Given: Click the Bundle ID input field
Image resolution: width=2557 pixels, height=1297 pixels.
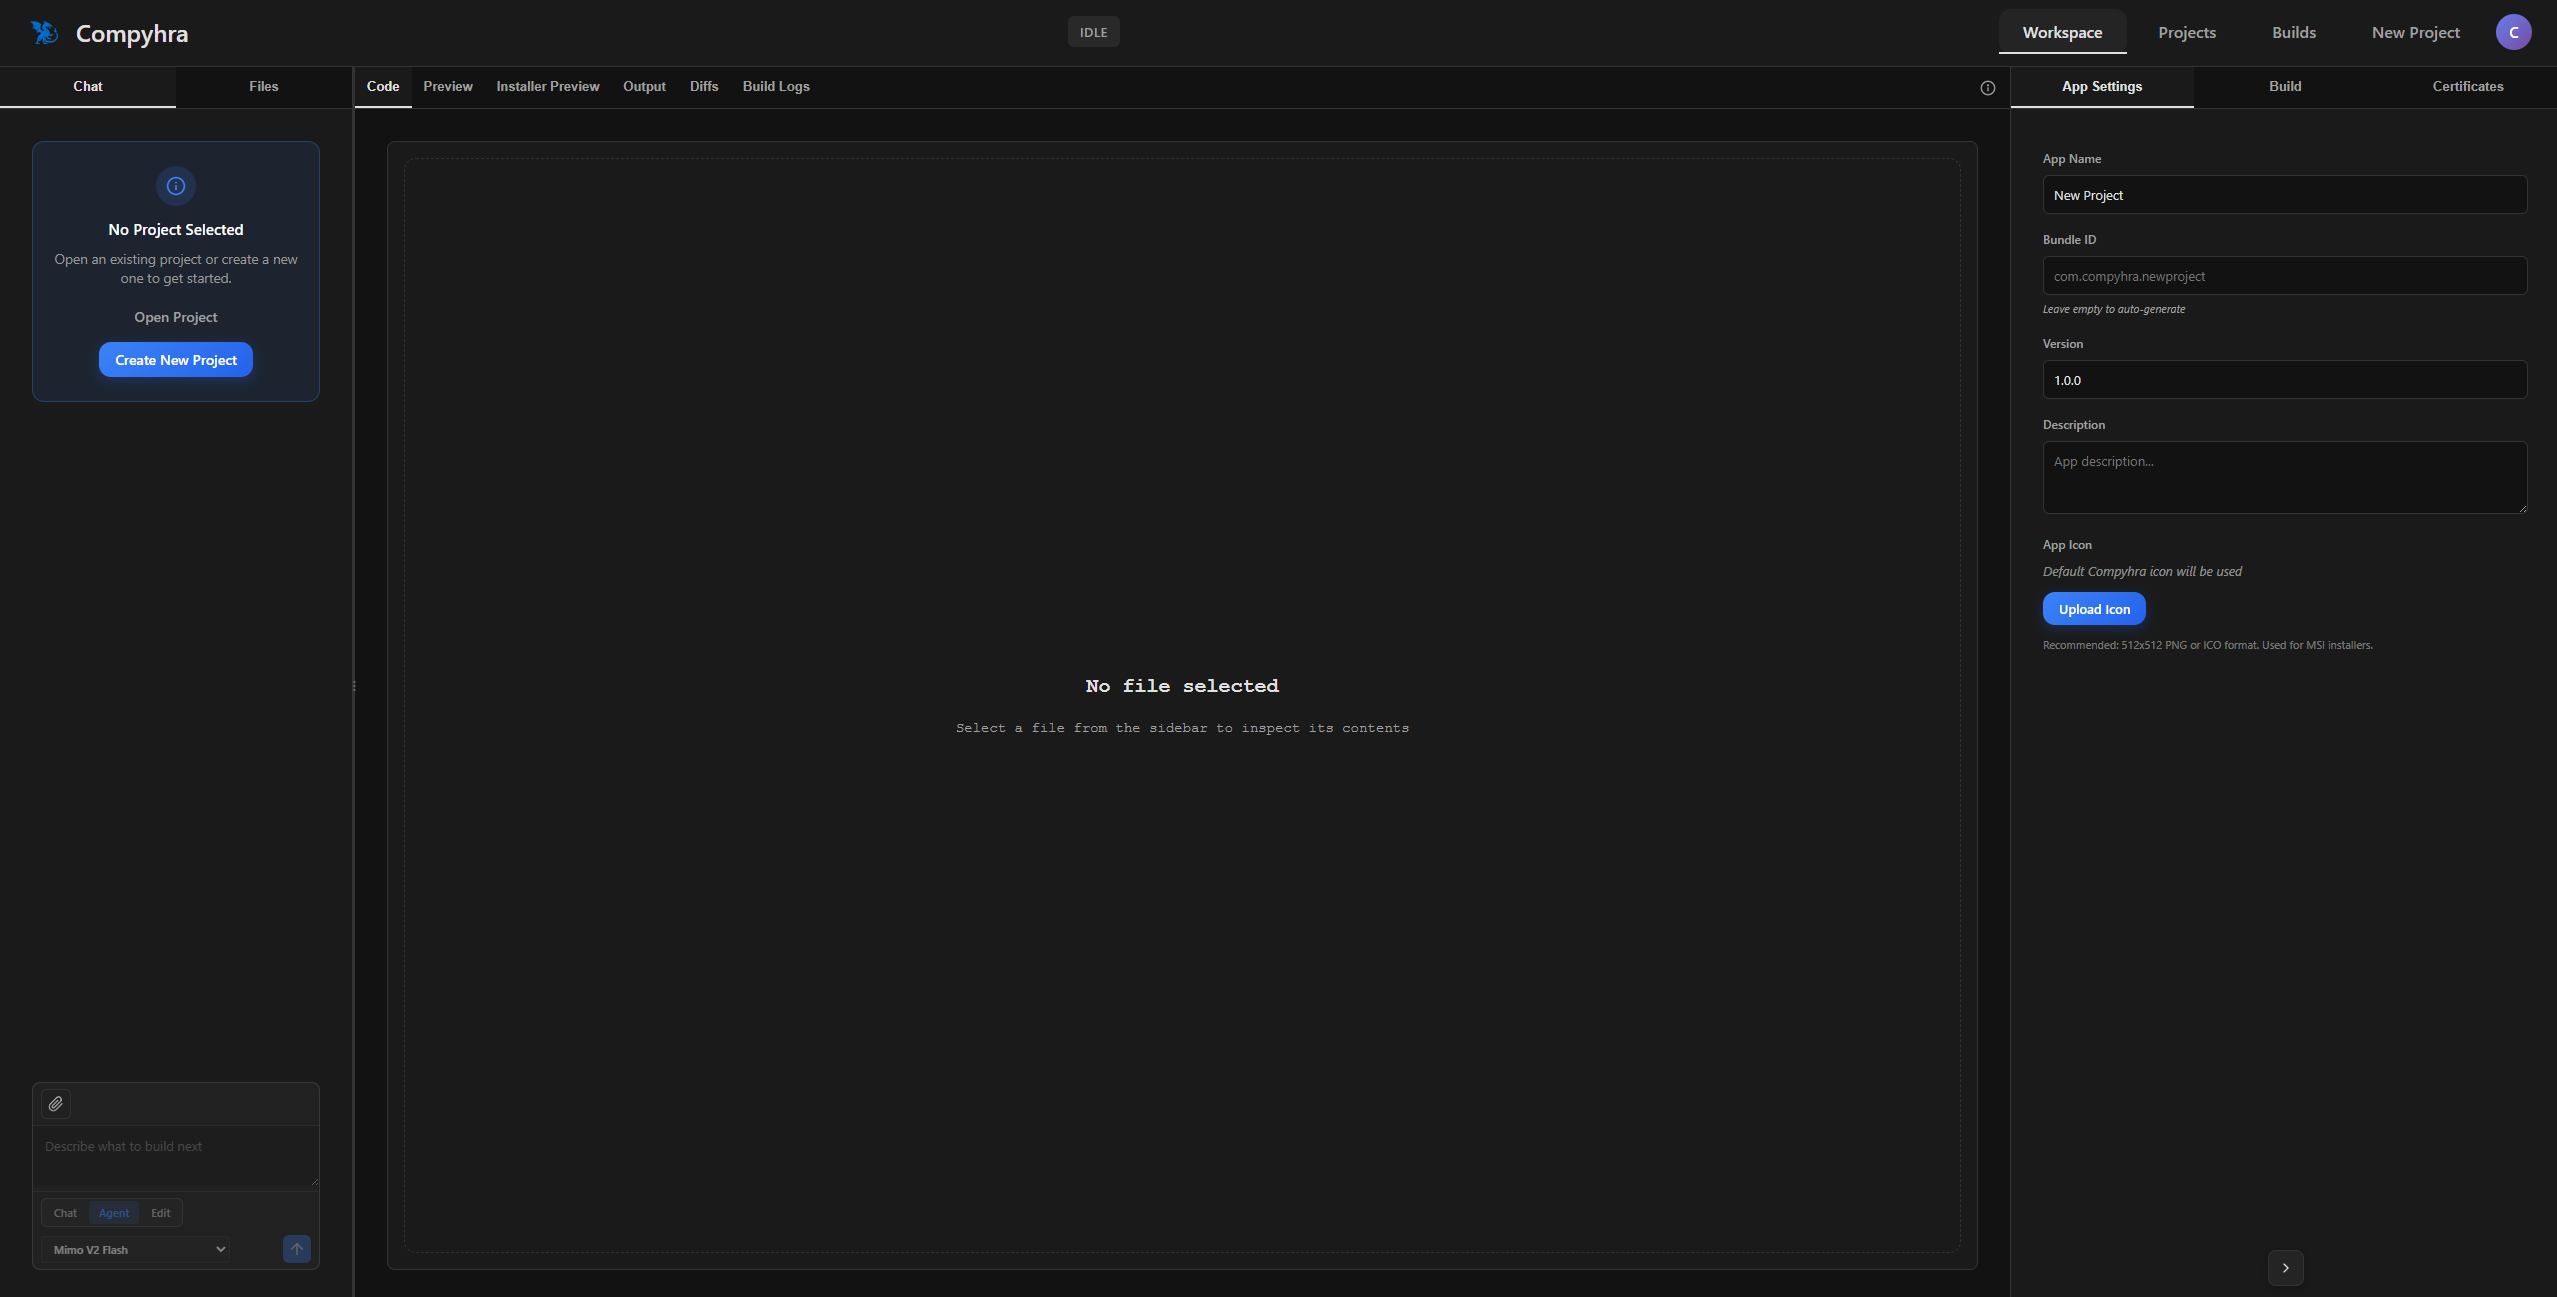Looking at the screenshot, I should pos(2284,276).
